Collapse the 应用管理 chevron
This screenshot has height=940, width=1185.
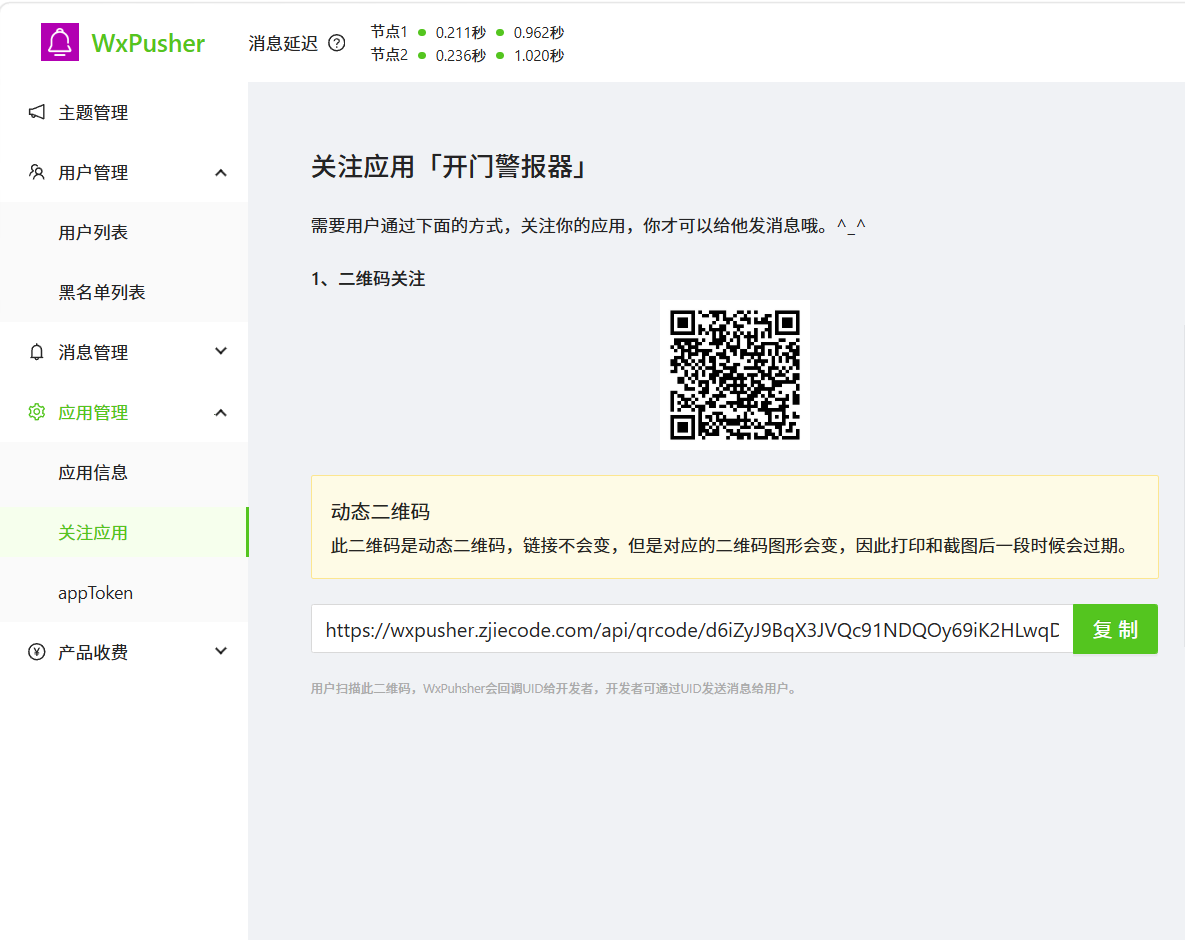tap(221, 413)
